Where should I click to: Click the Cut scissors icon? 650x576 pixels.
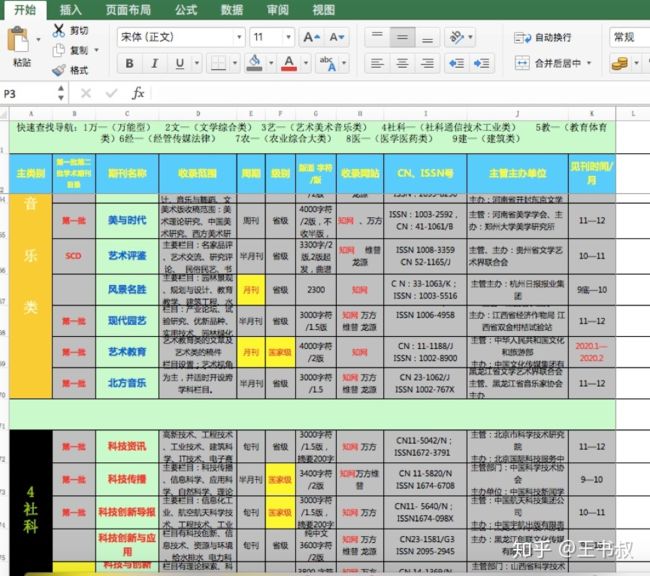pyautogui.click(x=59, y=30)
